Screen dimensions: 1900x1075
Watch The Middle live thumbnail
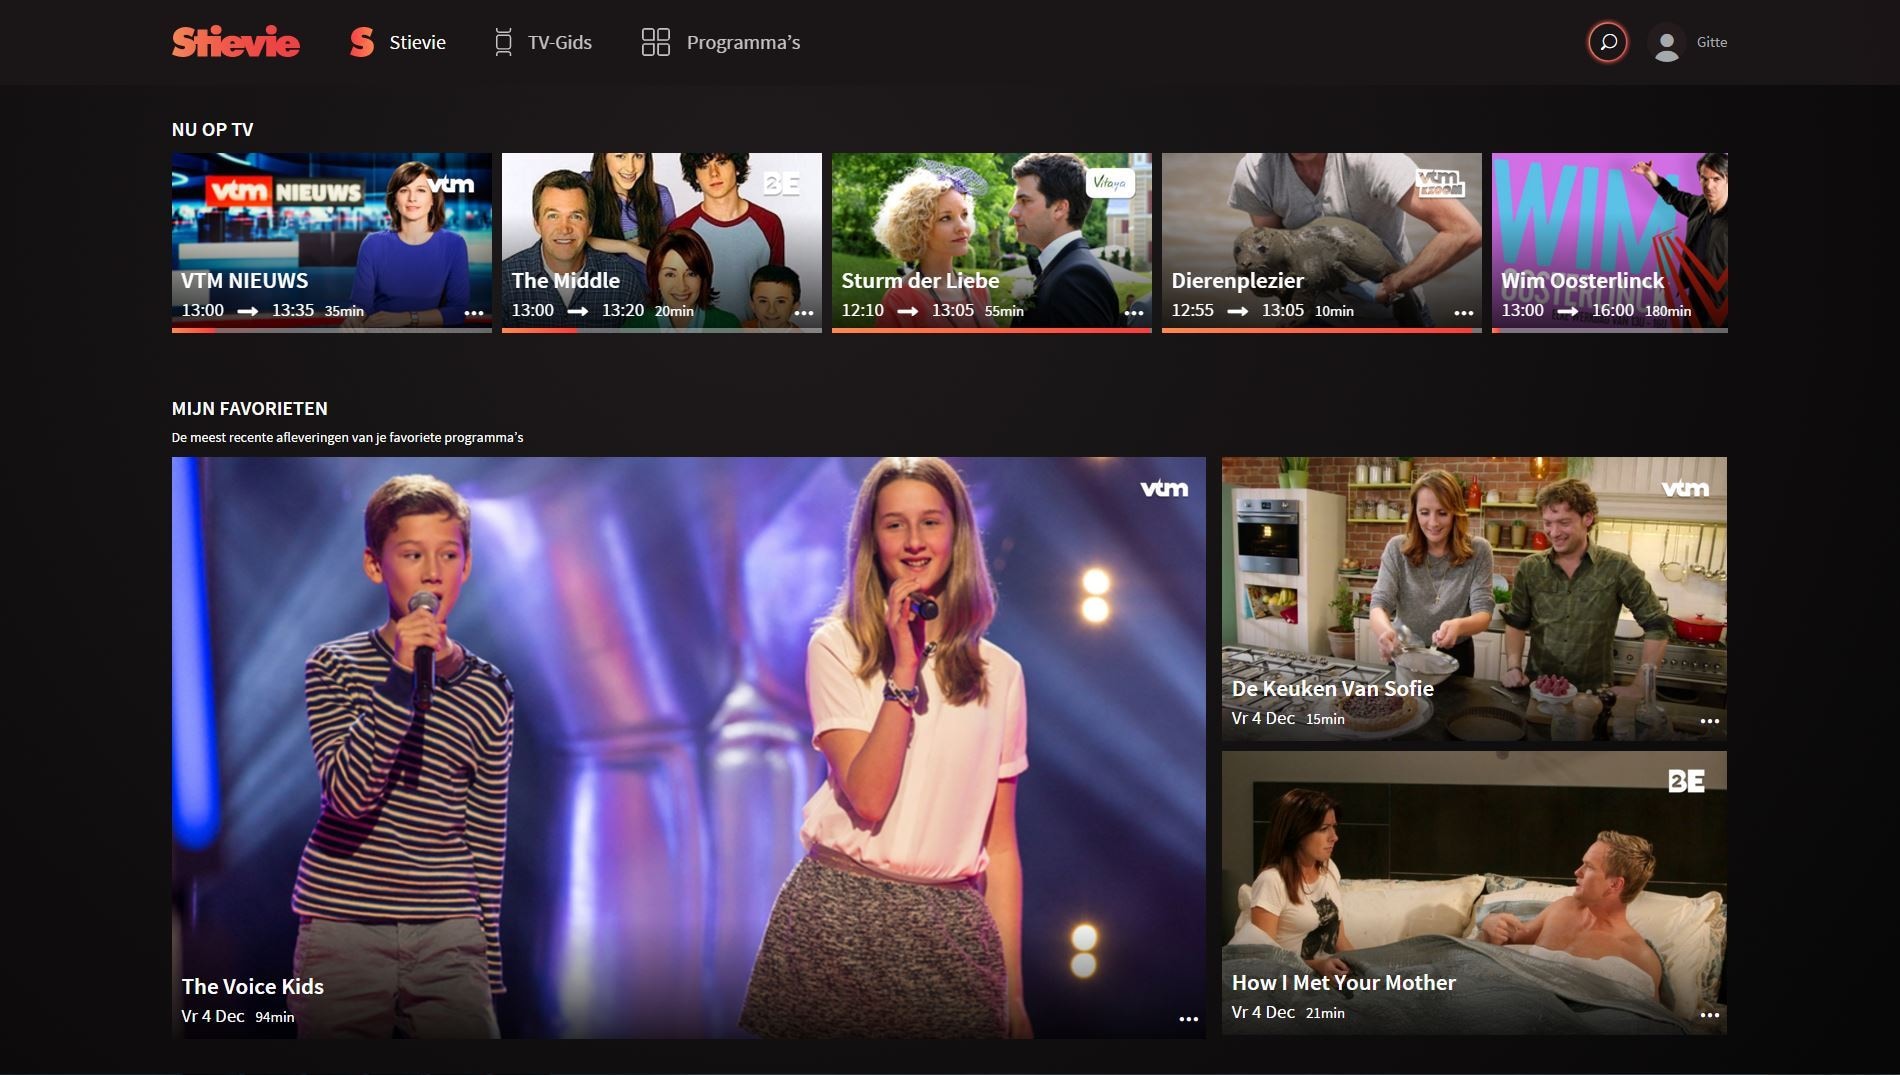(x=662, y=241)
